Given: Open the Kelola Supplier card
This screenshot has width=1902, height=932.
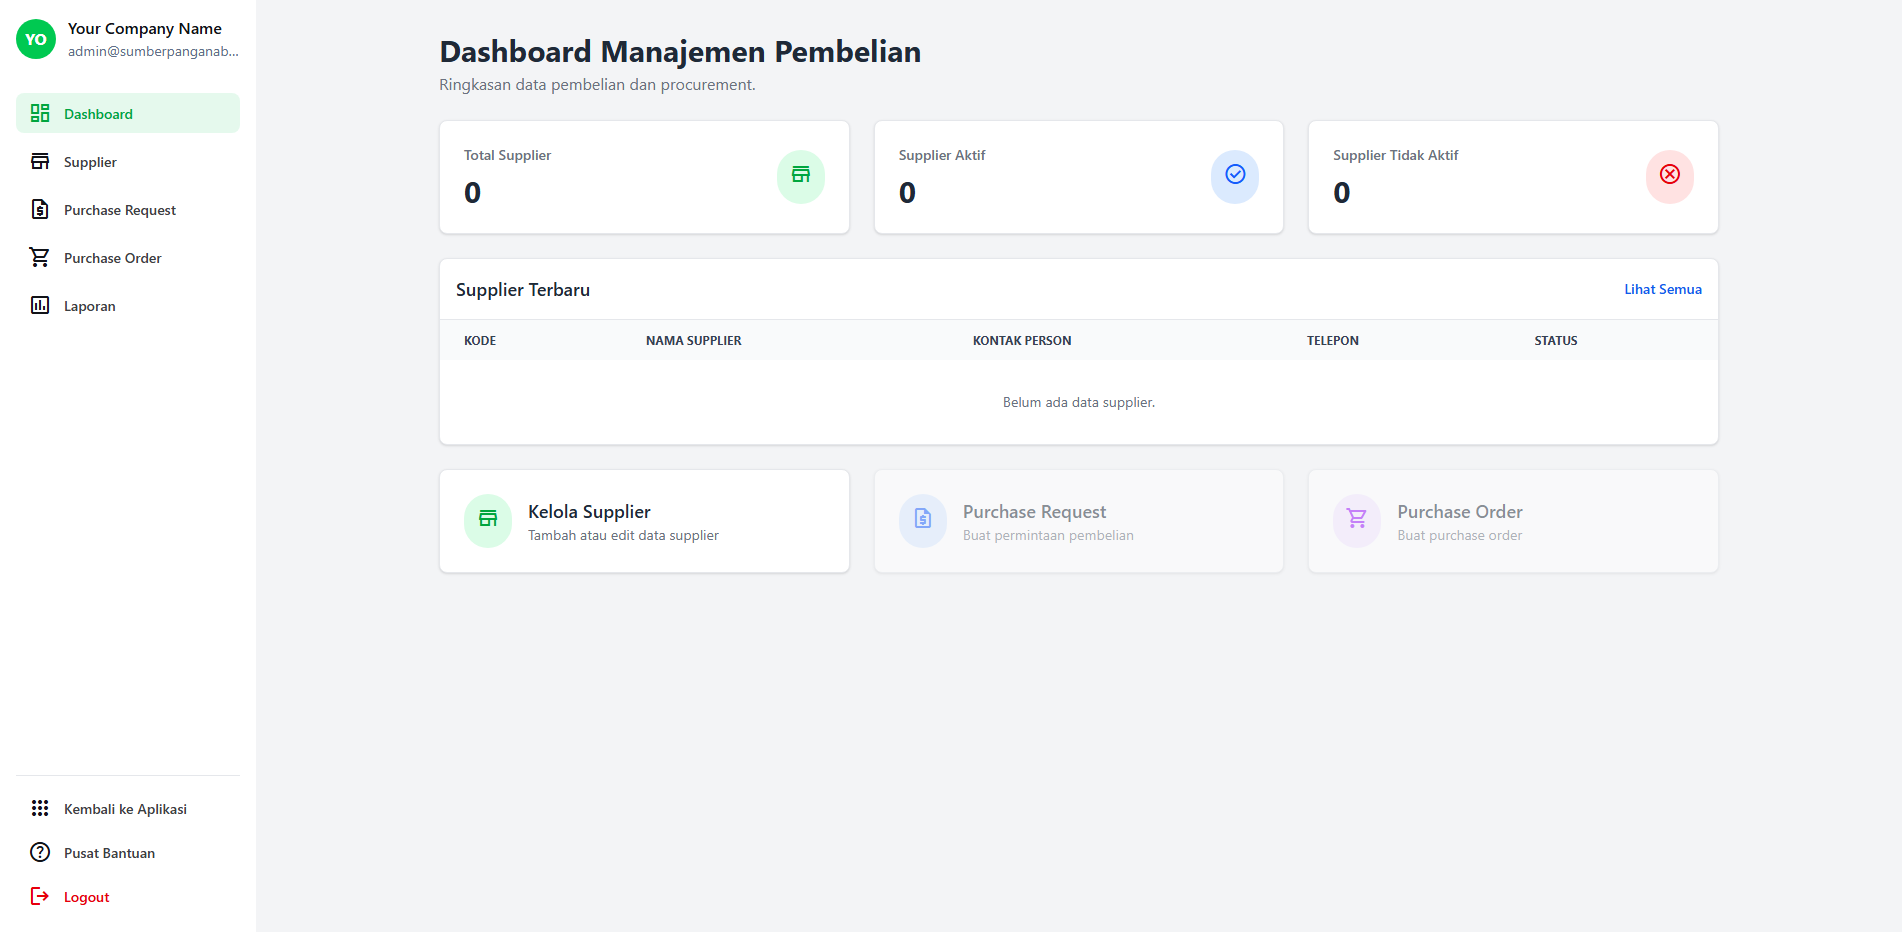Looking at the screenshot, I should [x=644, y=520].
